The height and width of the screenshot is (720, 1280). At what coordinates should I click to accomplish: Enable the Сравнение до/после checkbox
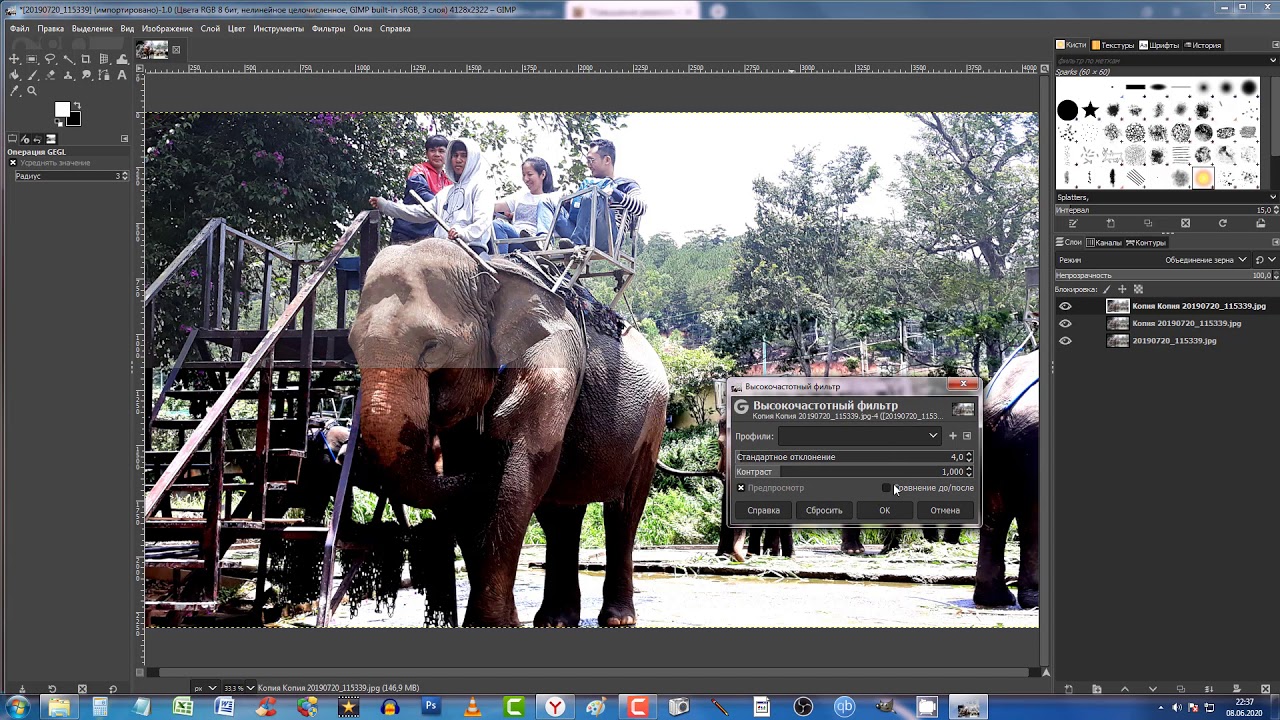(886, 488)
